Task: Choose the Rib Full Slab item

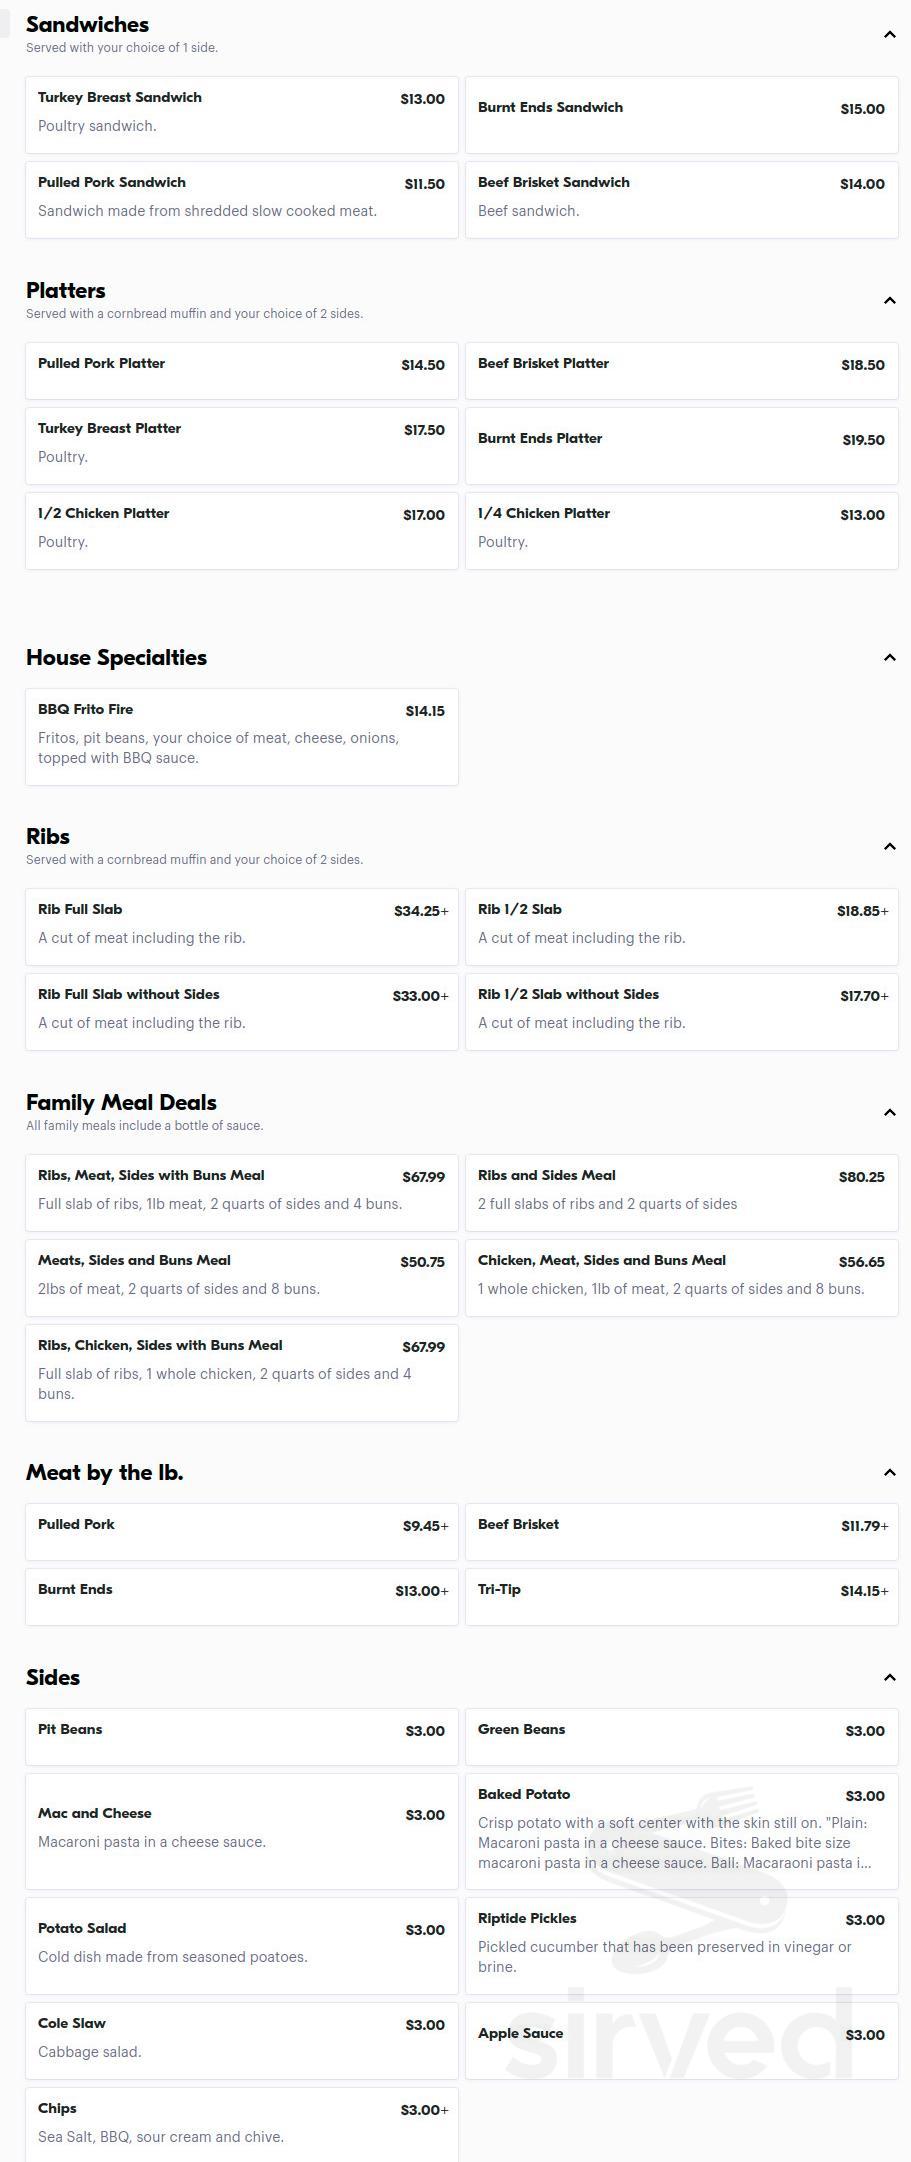Action: [x=241, y=926]
